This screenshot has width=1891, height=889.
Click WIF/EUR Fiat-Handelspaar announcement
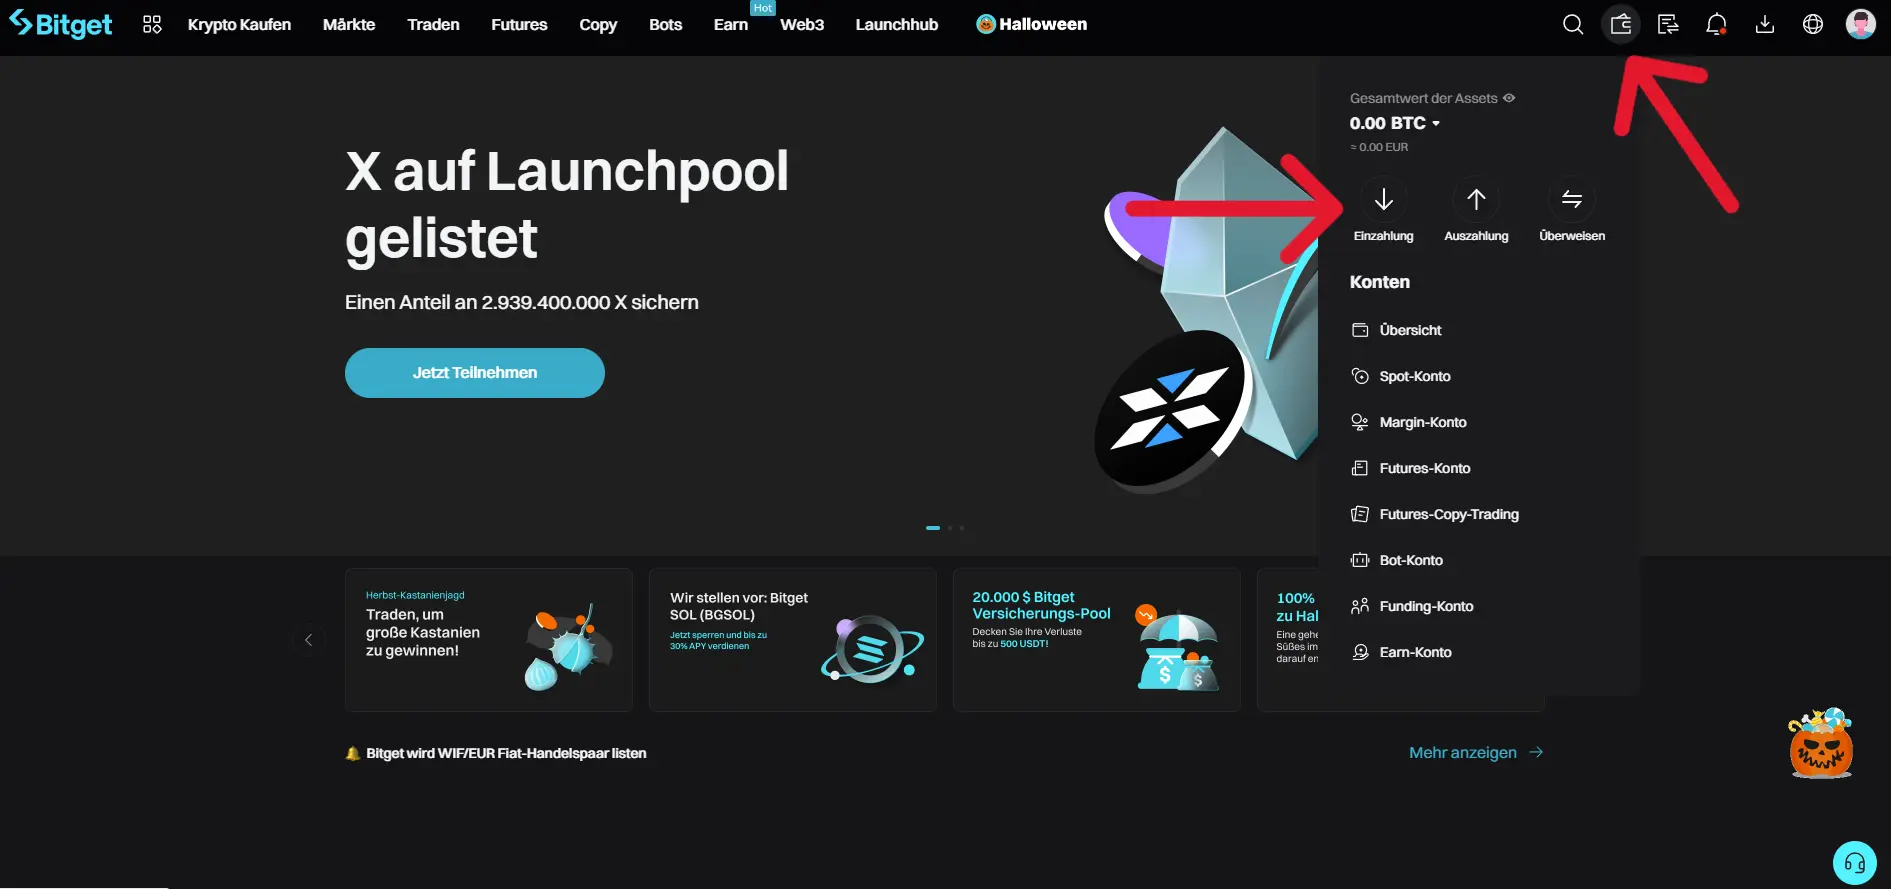click(x=506, y=753)
